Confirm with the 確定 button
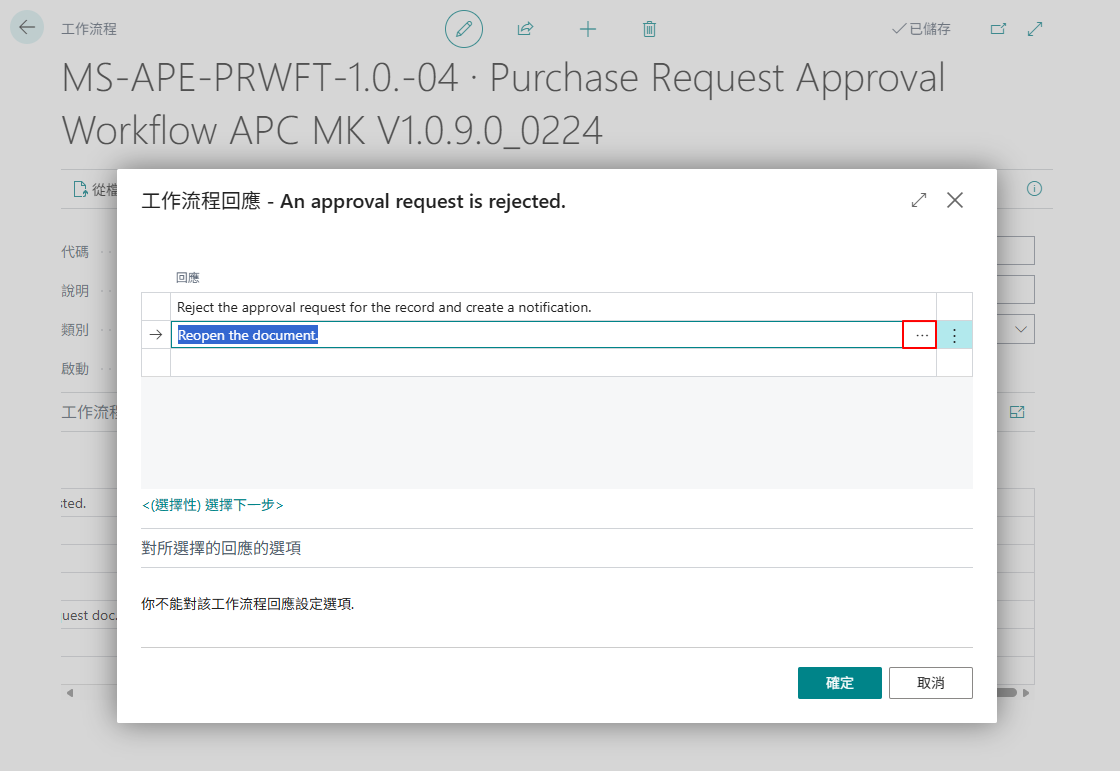This screenshot has width=1120, height=771. (x=839, y=682)
